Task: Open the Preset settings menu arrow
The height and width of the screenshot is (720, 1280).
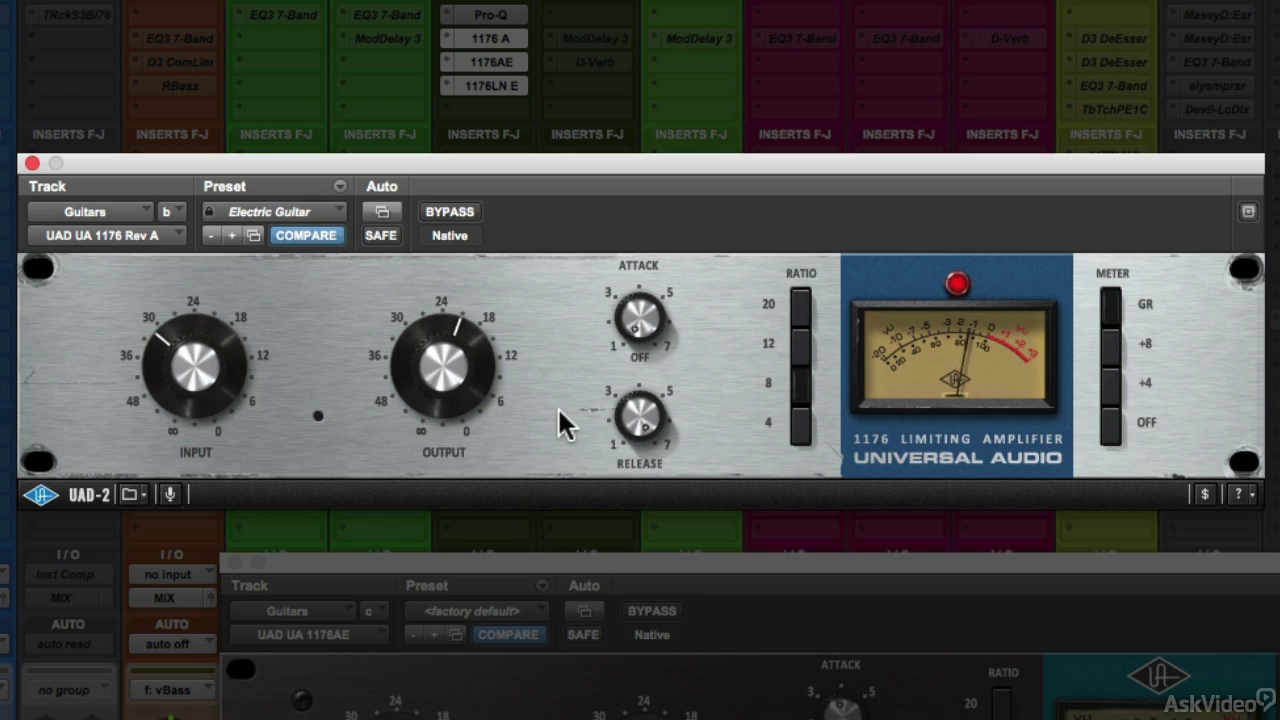Action: (x=340, y=186)
